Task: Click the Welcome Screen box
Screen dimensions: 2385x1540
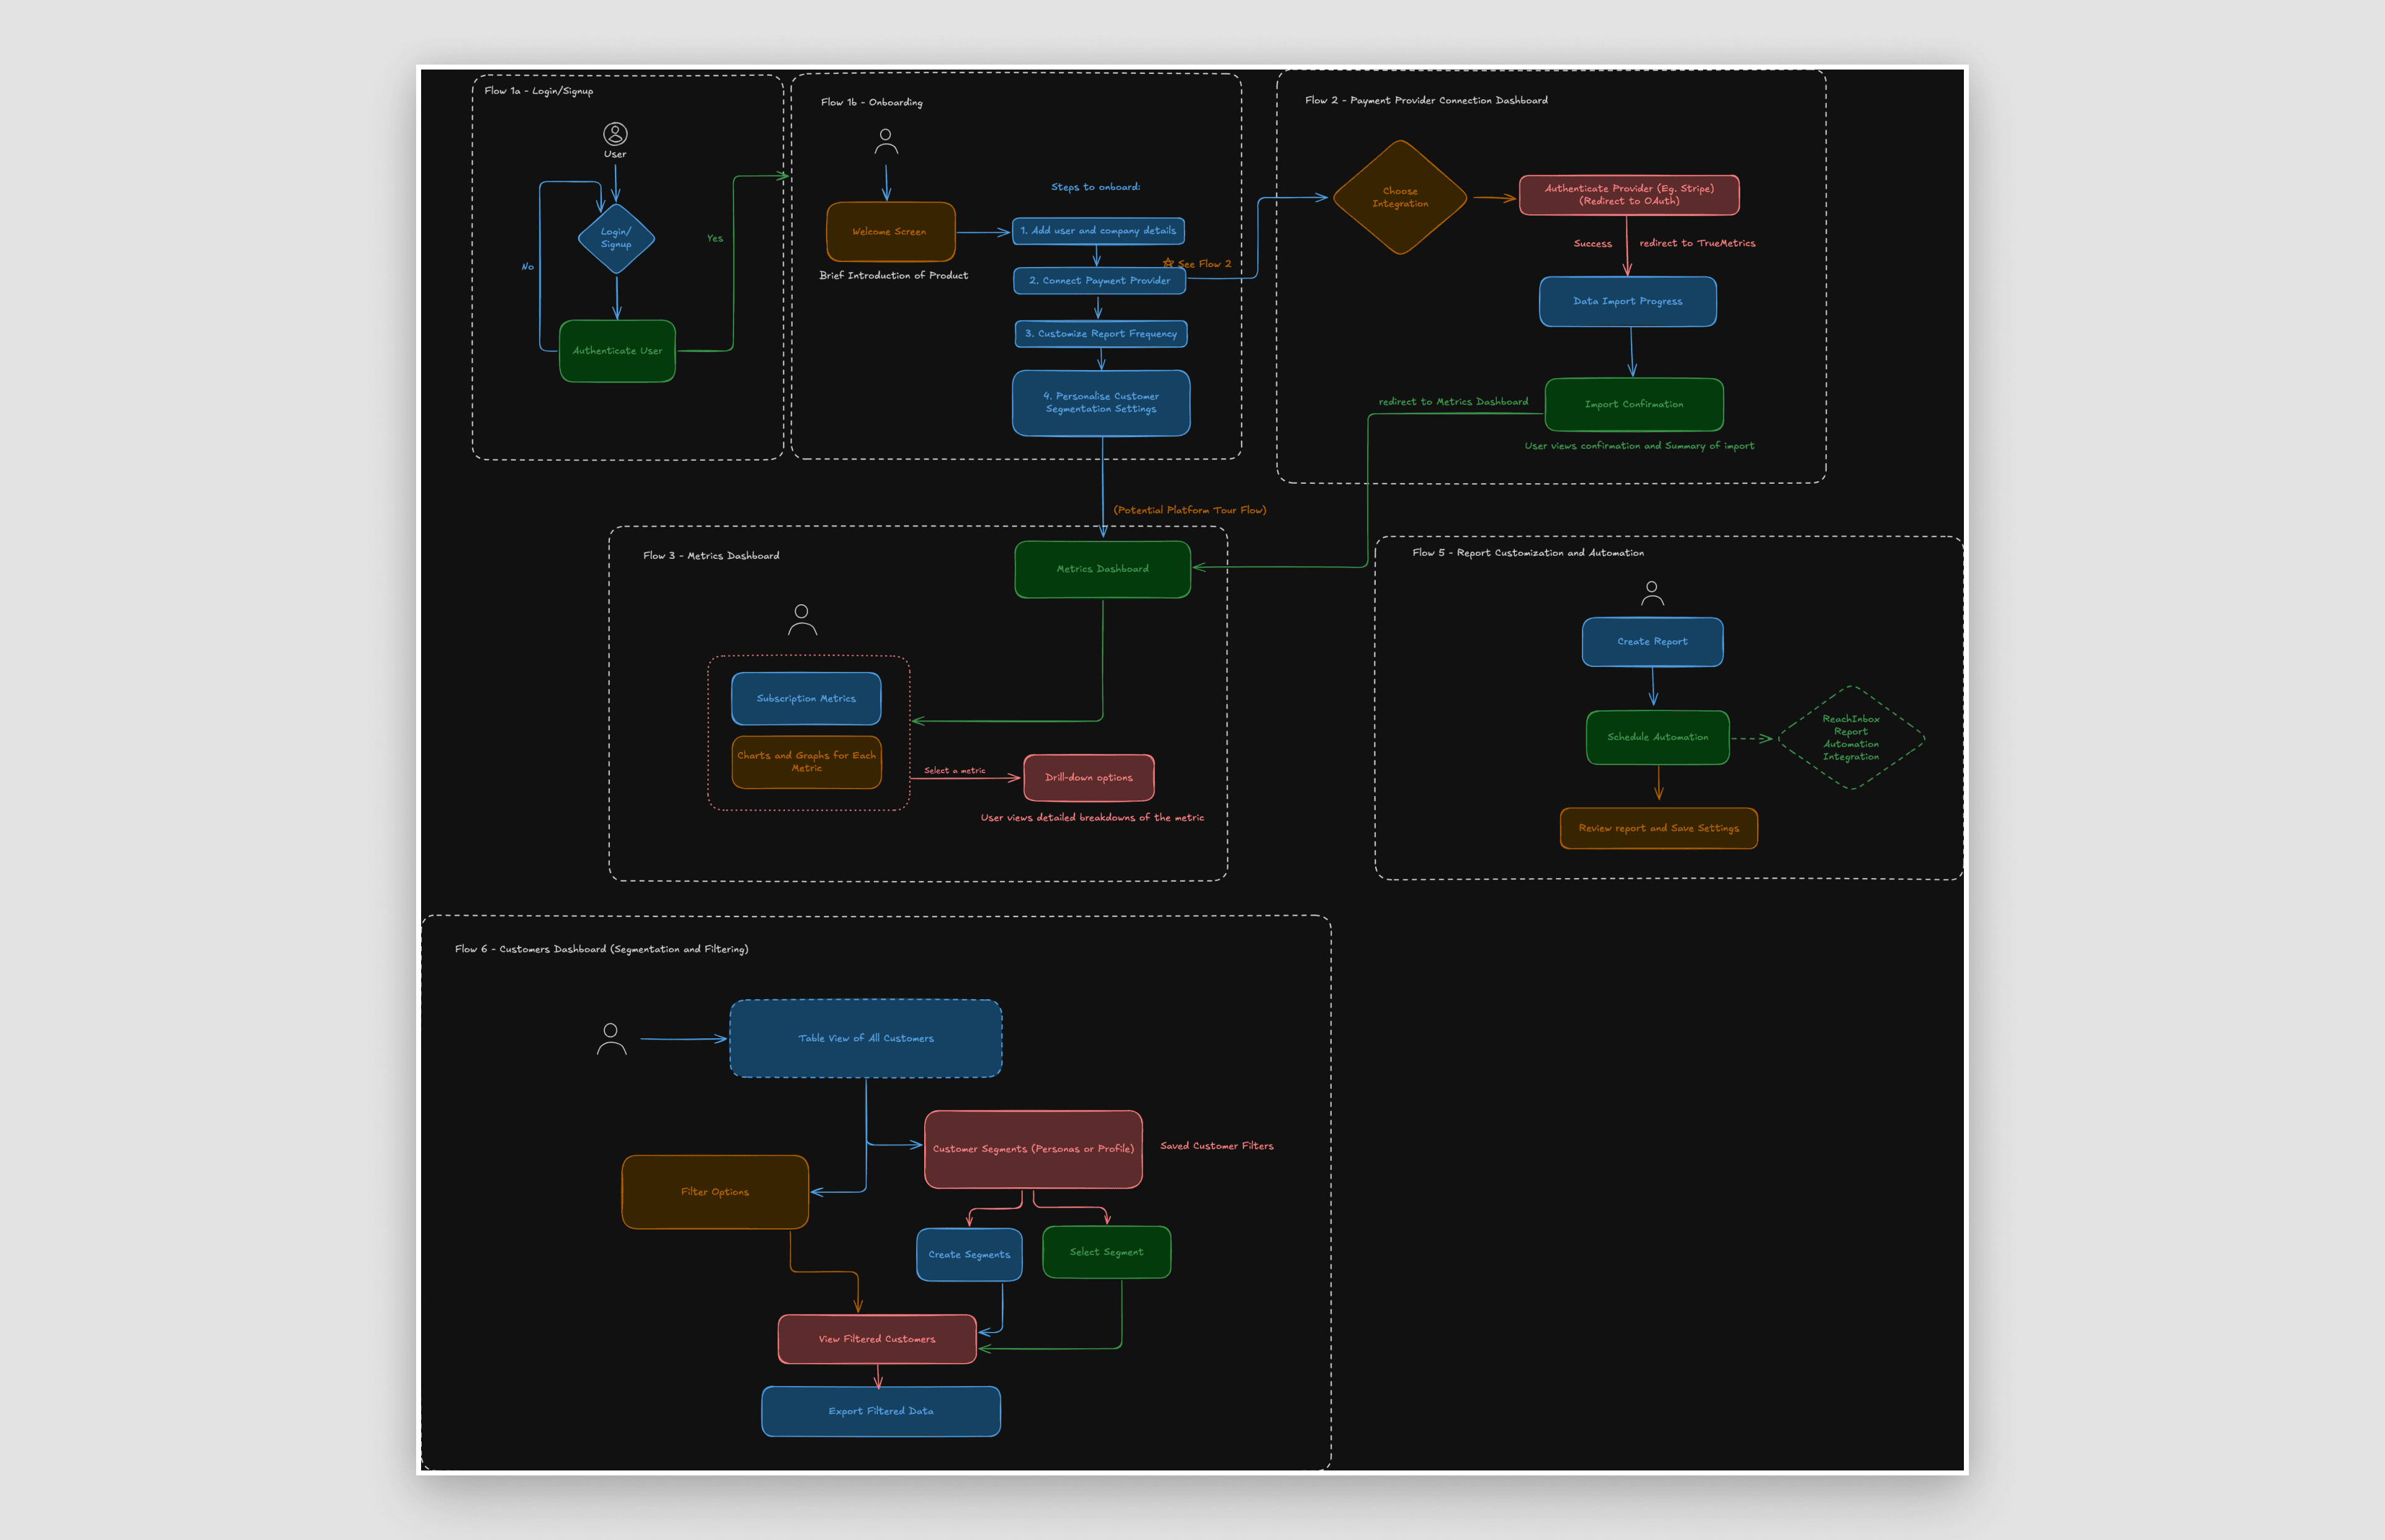Action: point(890,232)
